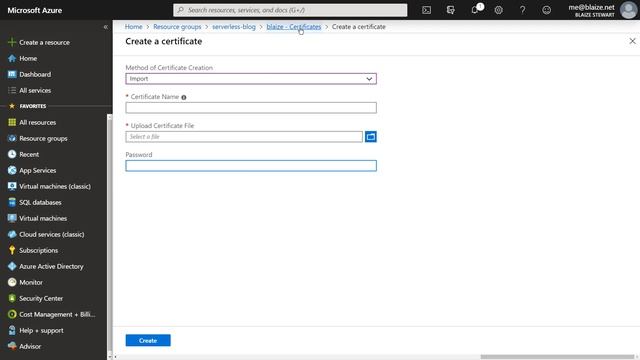The height and width of the screenshot is (360, 640).
Task: Click the Help + support icon
Action: point(12,330)
